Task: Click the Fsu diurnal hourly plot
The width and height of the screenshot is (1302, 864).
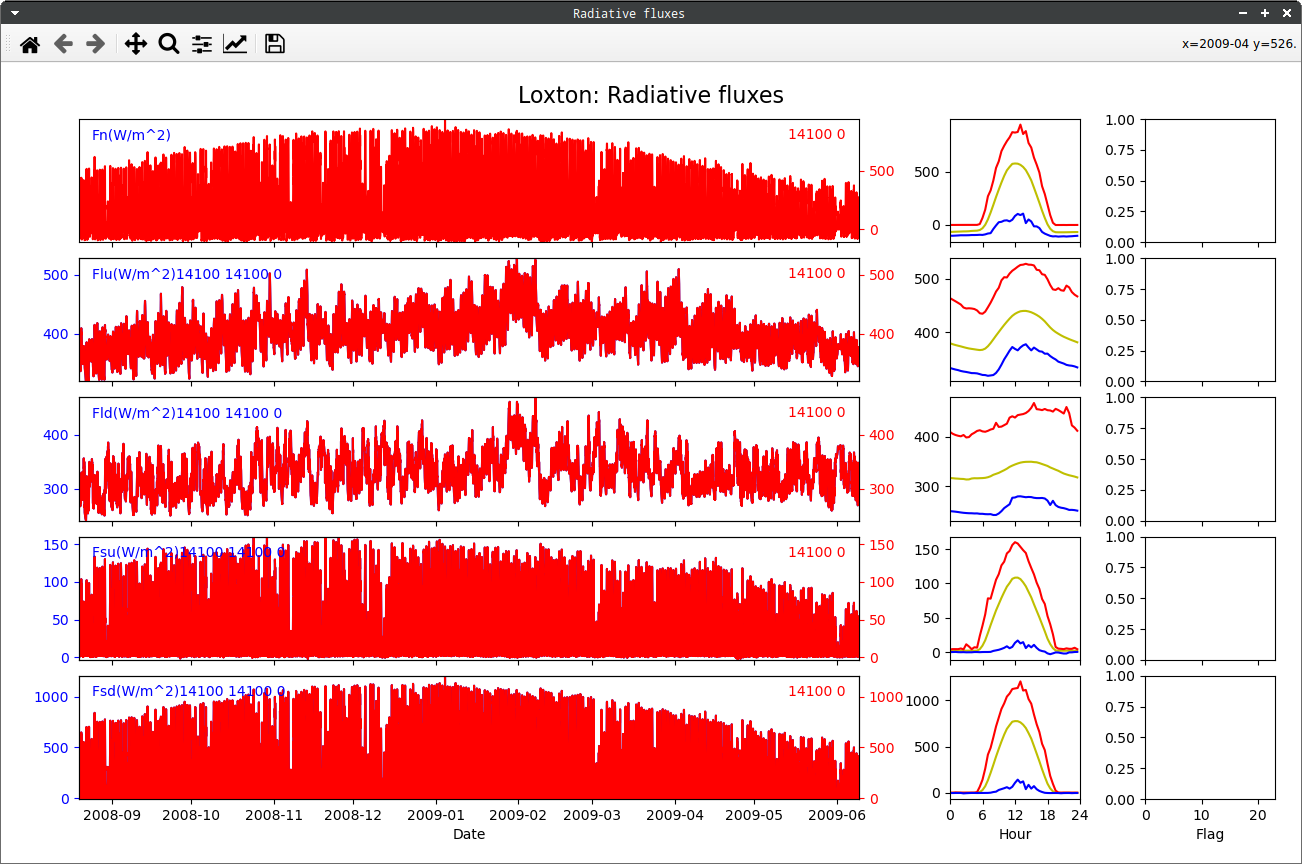Action: pyautogui.click(x=1015, y=598)
